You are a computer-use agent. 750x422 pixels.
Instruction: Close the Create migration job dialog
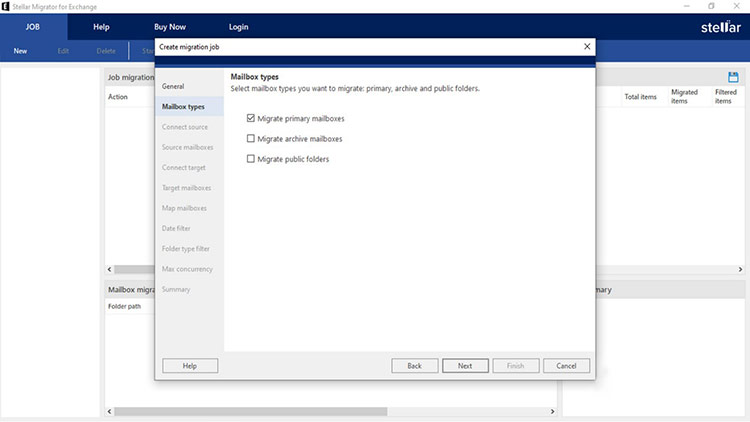point(586,47)
